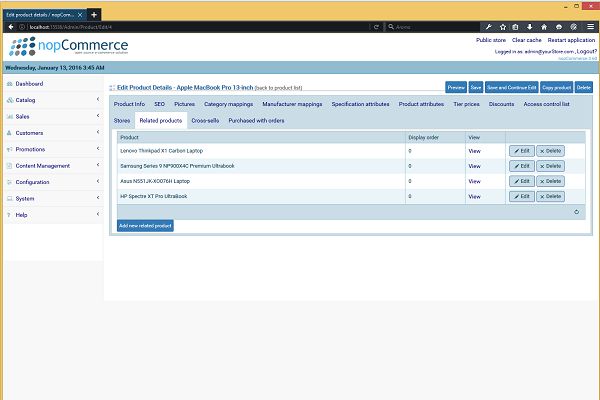The height and width of the screenshot is (400, 600).
Task: View the Lenovo Thinkpad X1 Carbon product
Action: [x=474, y=151]
